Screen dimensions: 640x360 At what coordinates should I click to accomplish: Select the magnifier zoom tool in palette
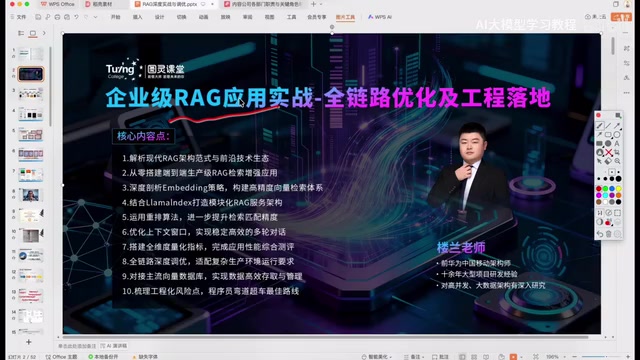click(x=618, y=161)
